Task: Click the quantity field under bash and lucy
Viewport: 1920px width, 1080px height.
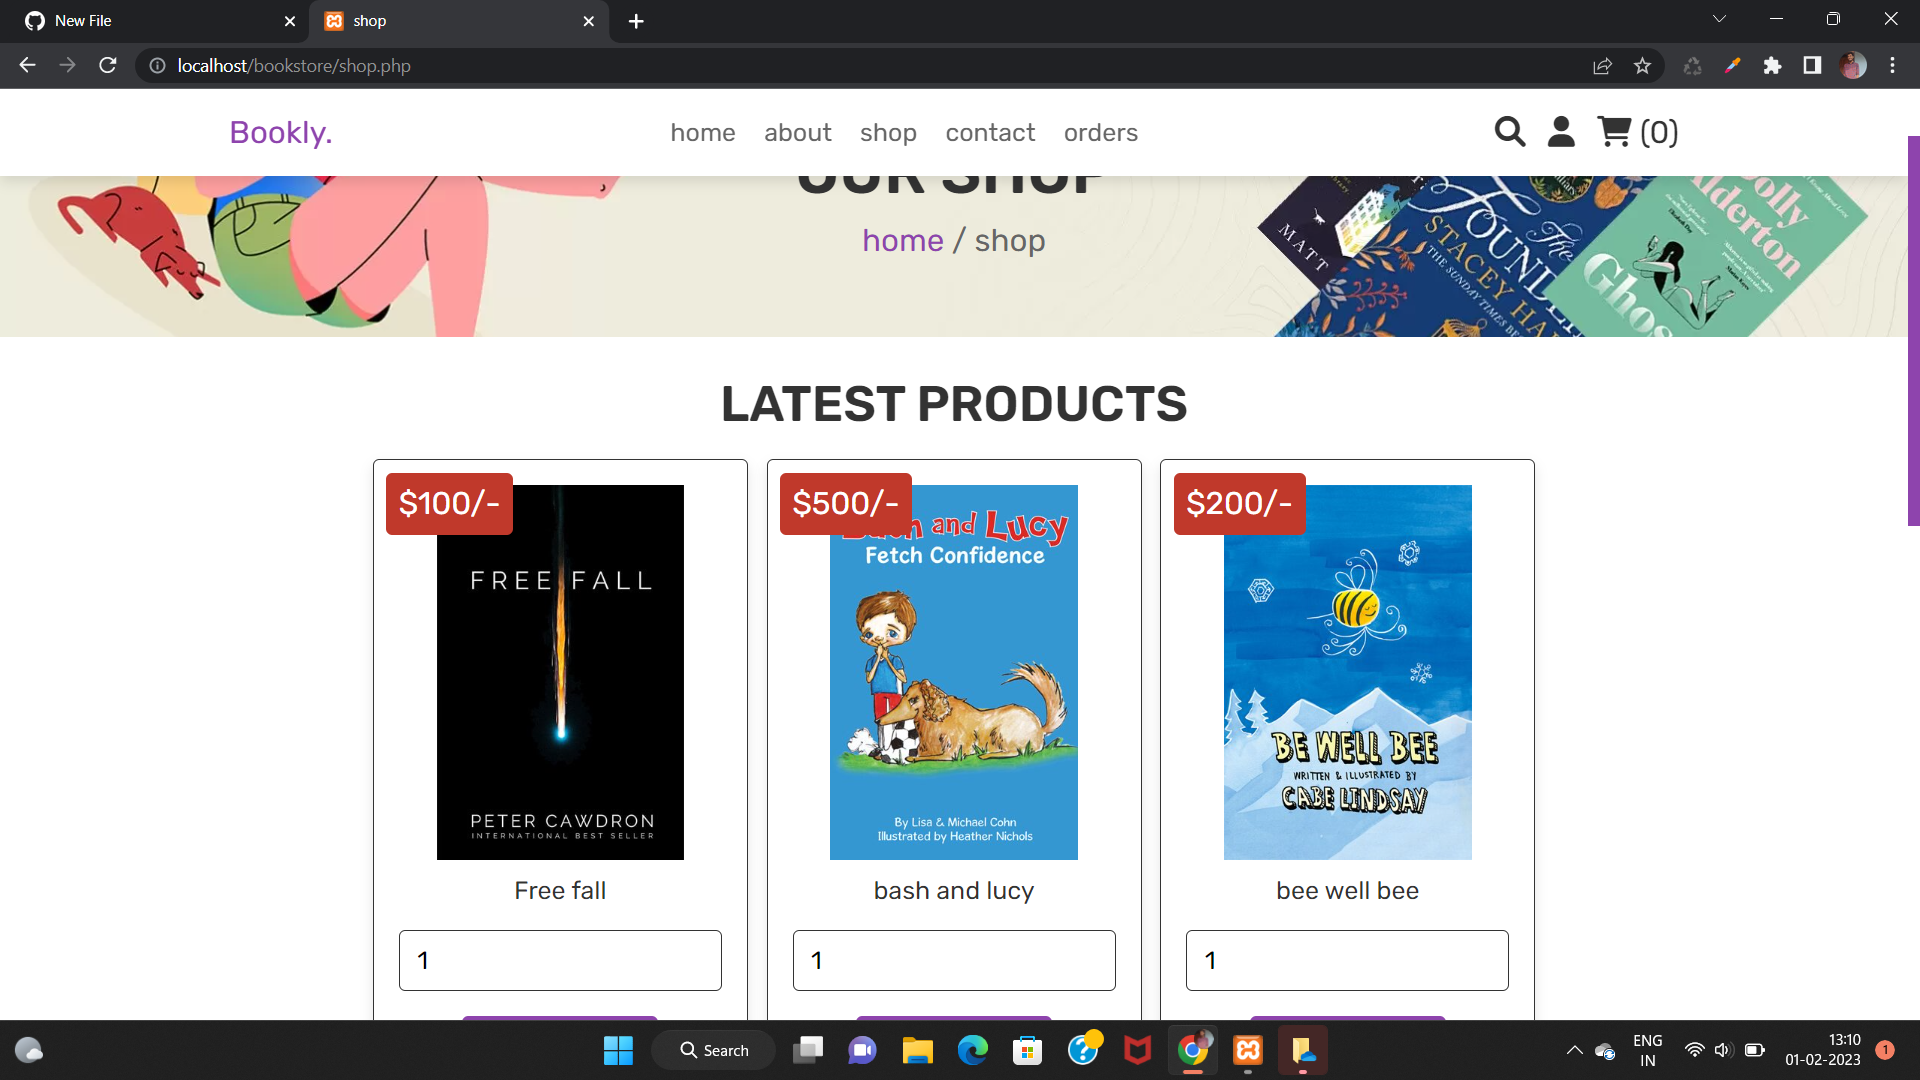Action: click(x=954, y=960)
